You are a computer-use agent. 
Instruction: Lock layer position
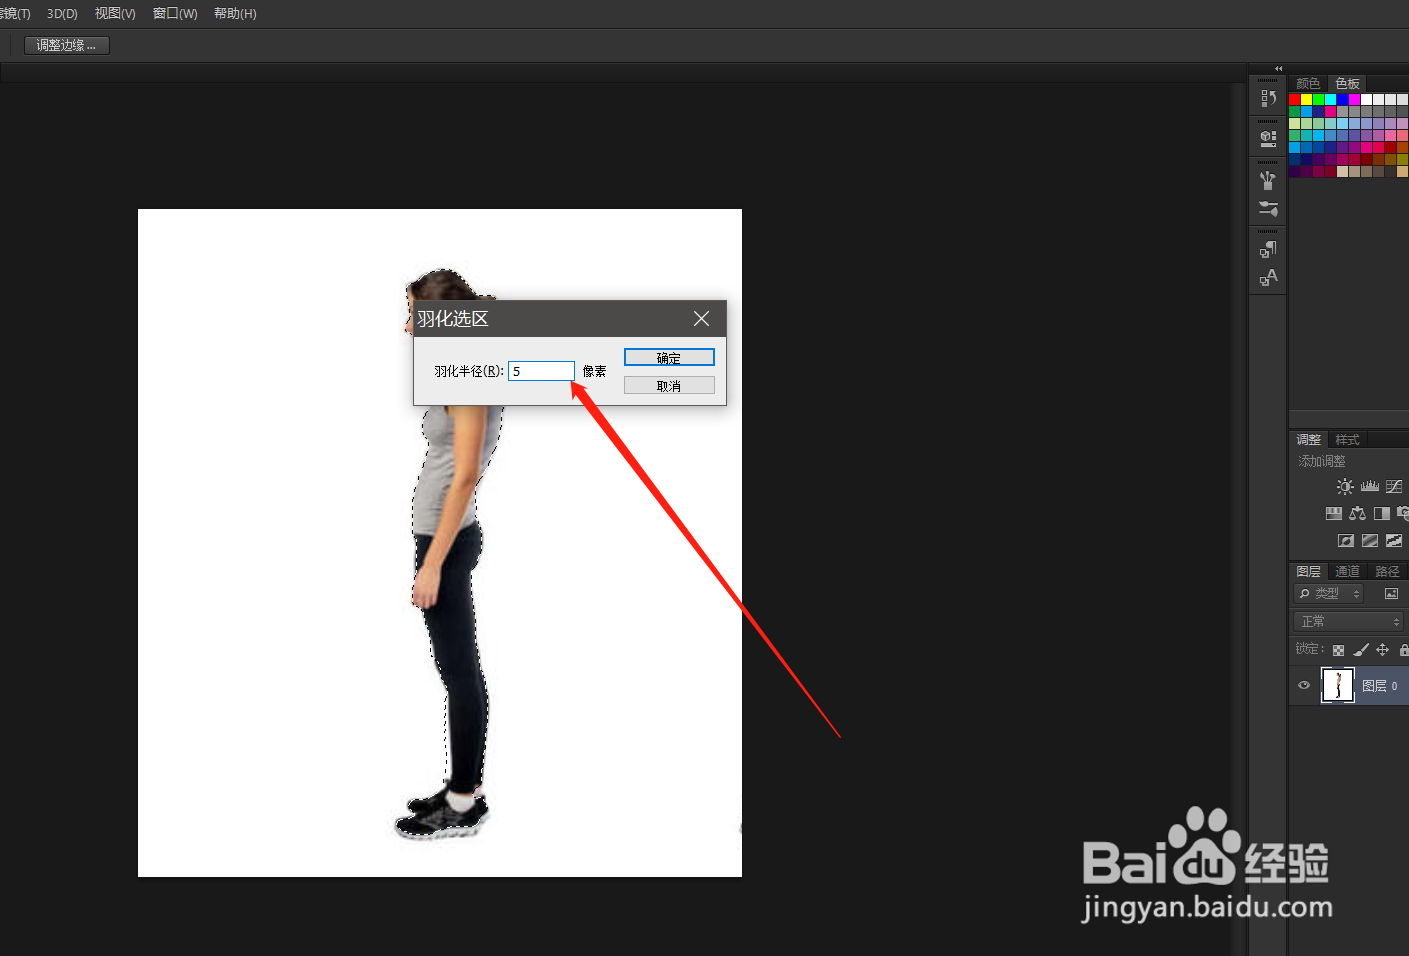click(1382, 650)
